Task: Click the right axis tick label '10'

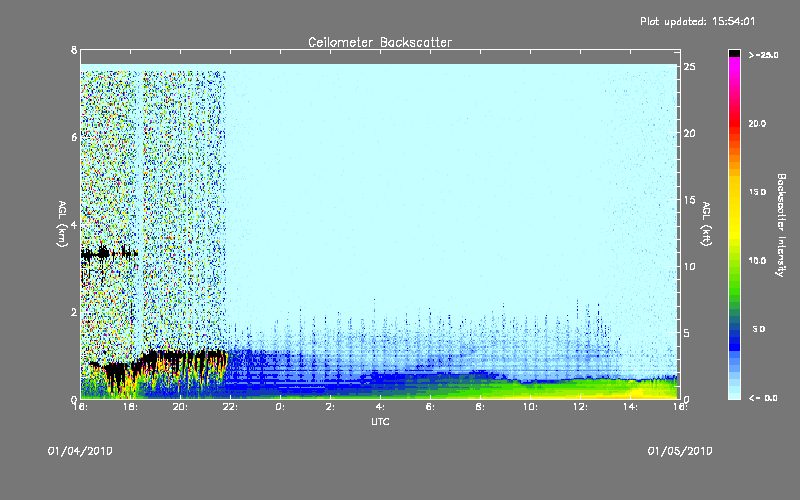Action: tap(689, 266)
